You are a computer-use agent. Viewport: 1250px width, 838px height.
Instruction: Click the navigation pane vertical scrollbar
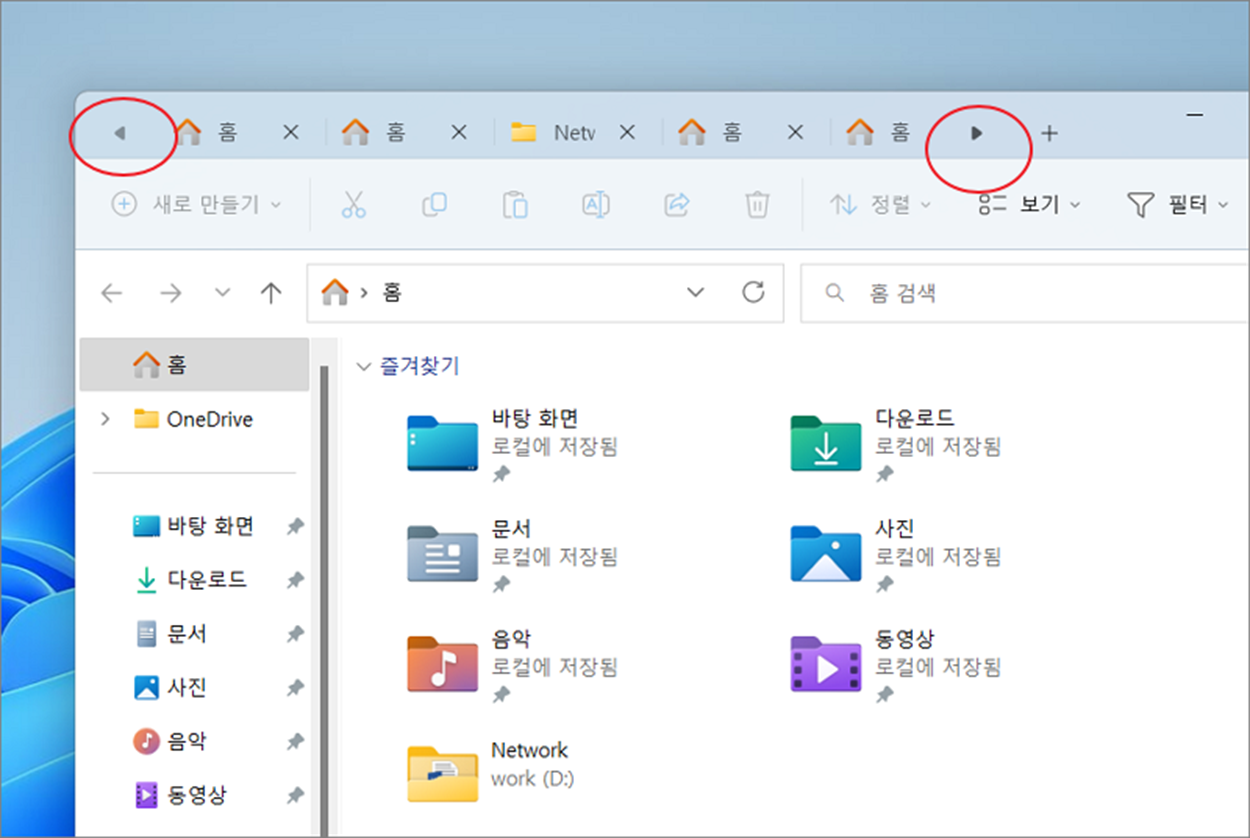coord(323,600)
